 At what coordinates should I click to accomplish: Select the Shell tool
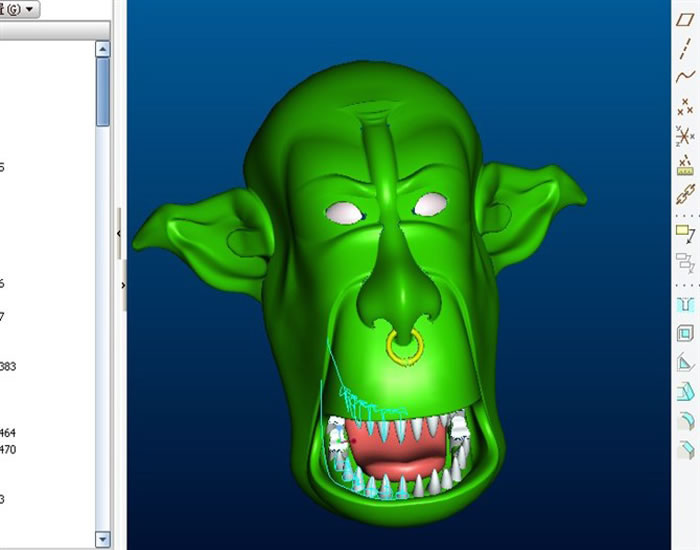(x=685, y=334)
